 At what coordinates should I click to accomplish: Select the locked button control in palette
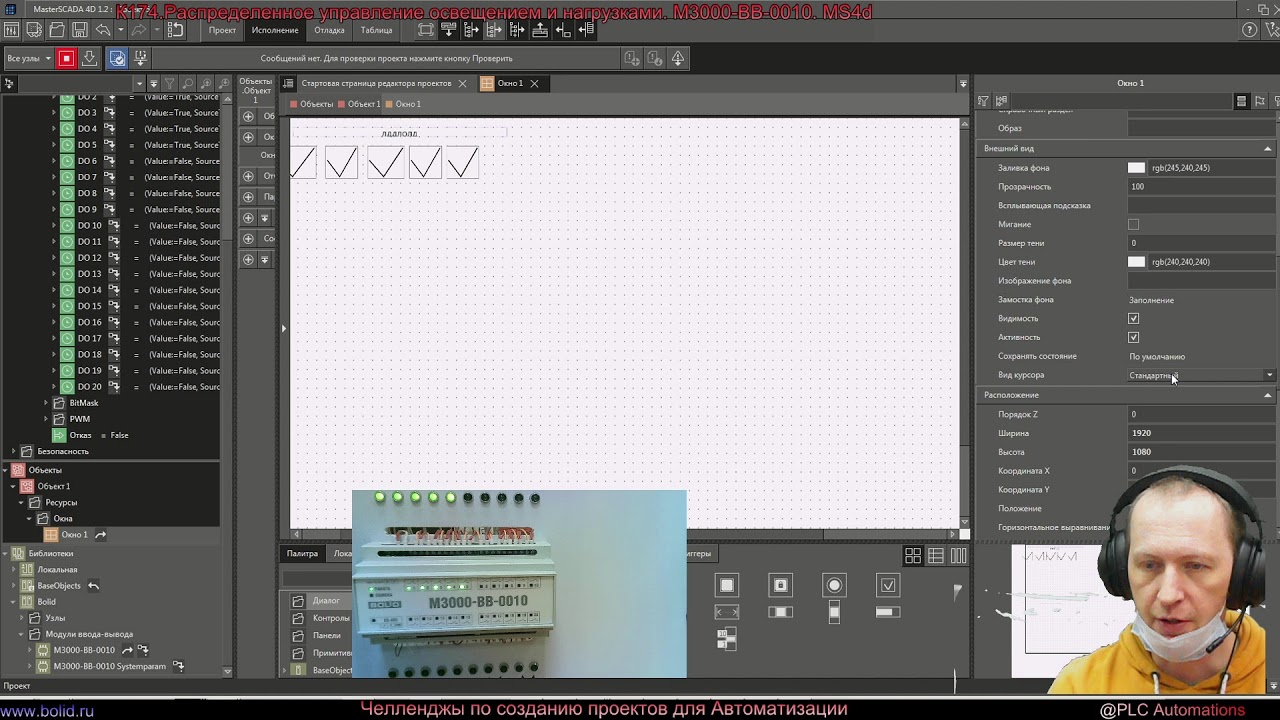781,585
